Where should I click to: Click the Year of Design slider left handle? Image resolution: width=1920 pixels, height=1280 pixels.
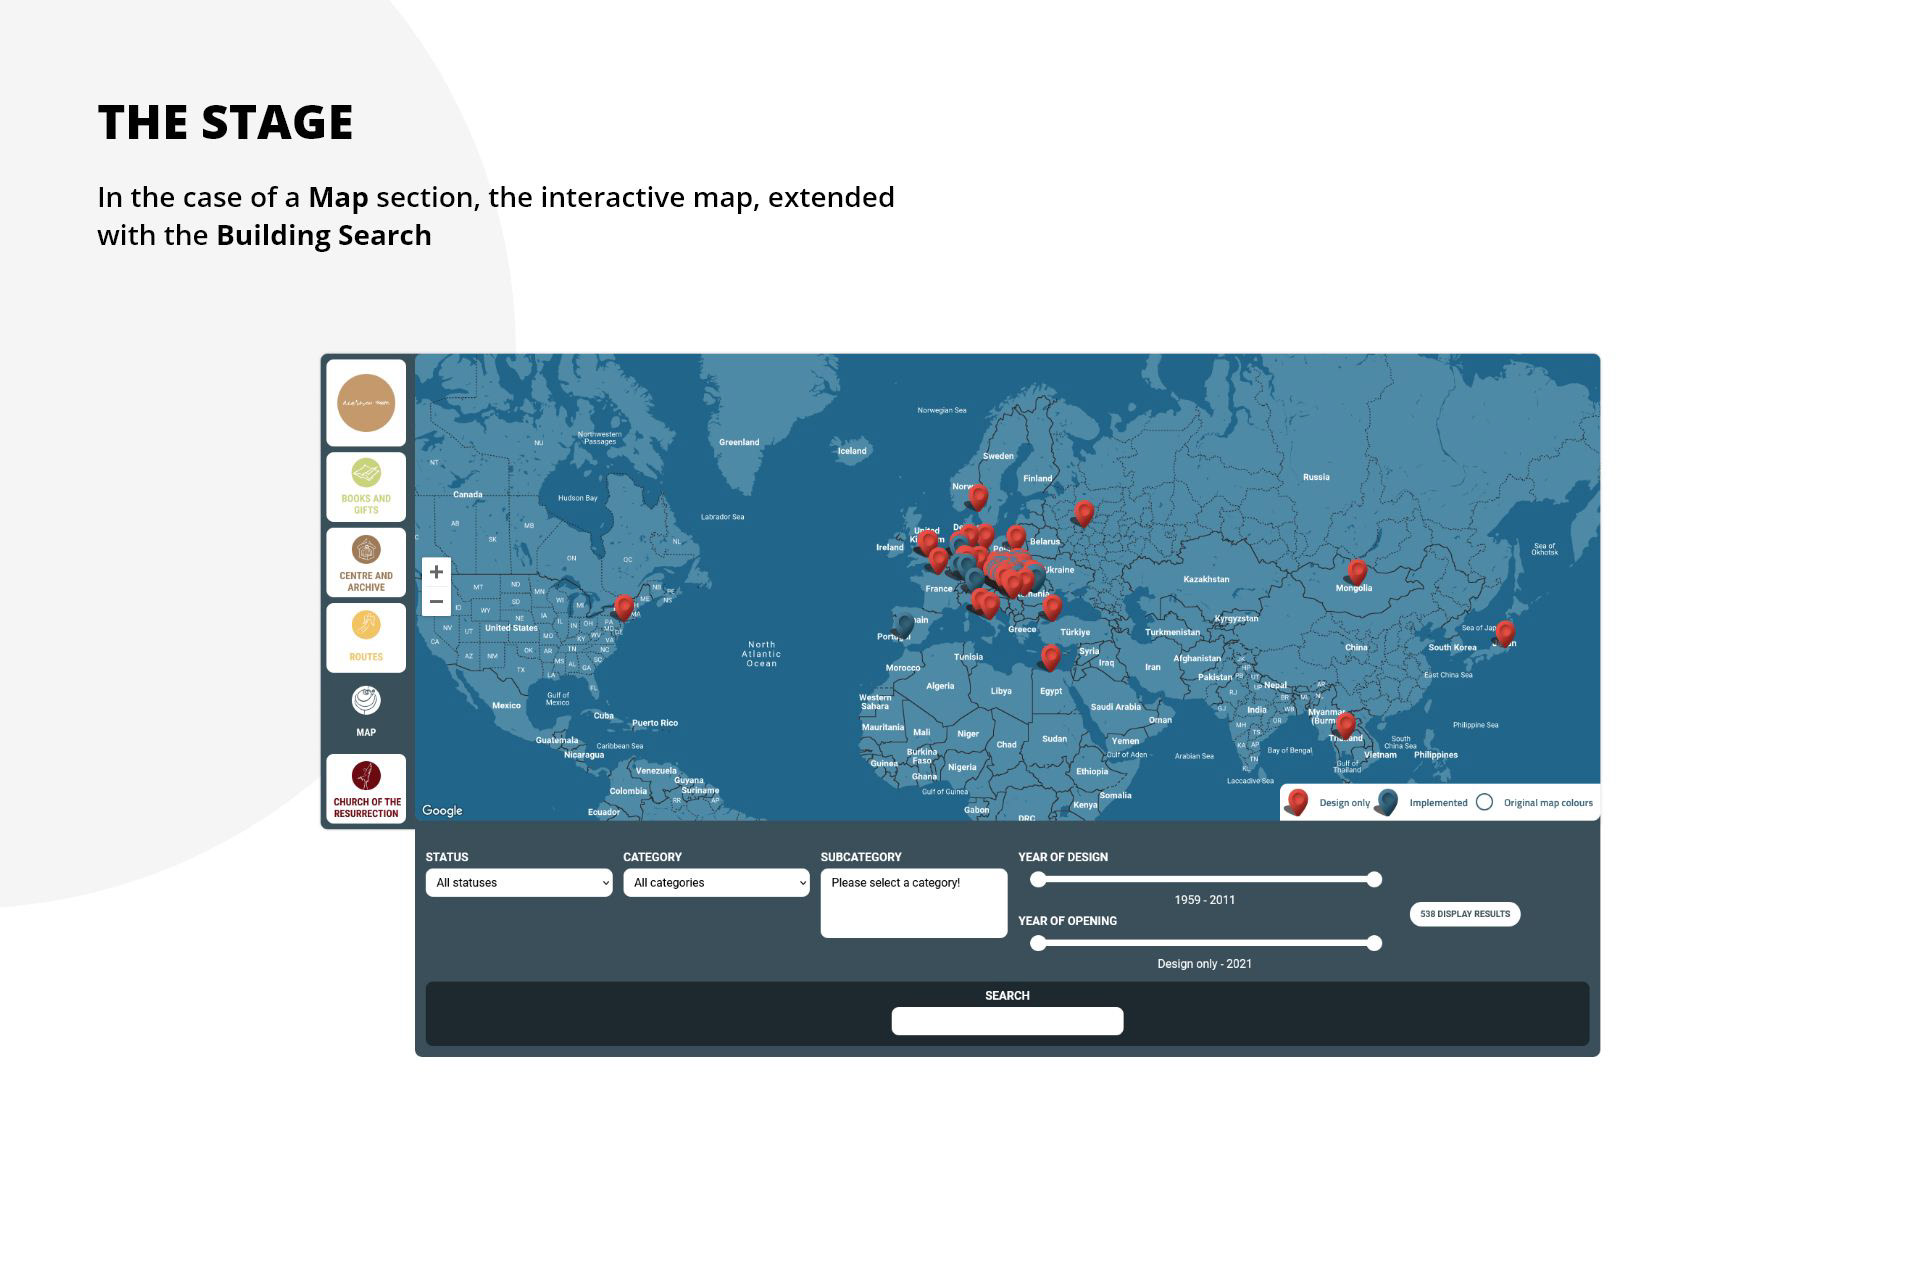[1038, 879]
